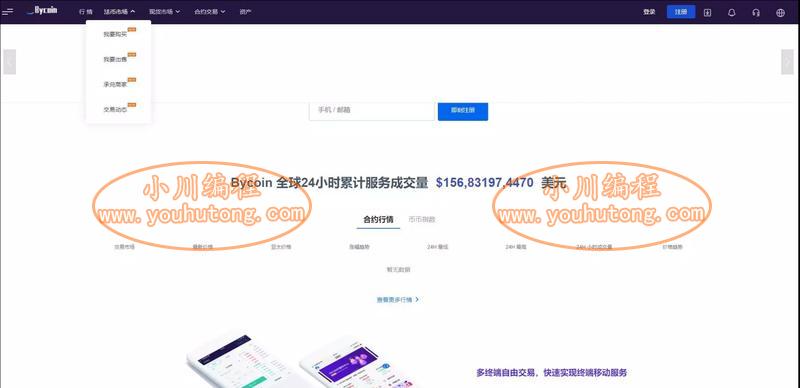Click the 24H 最低 column header
This screenshot has width=800, height=388.
(438, 247)
